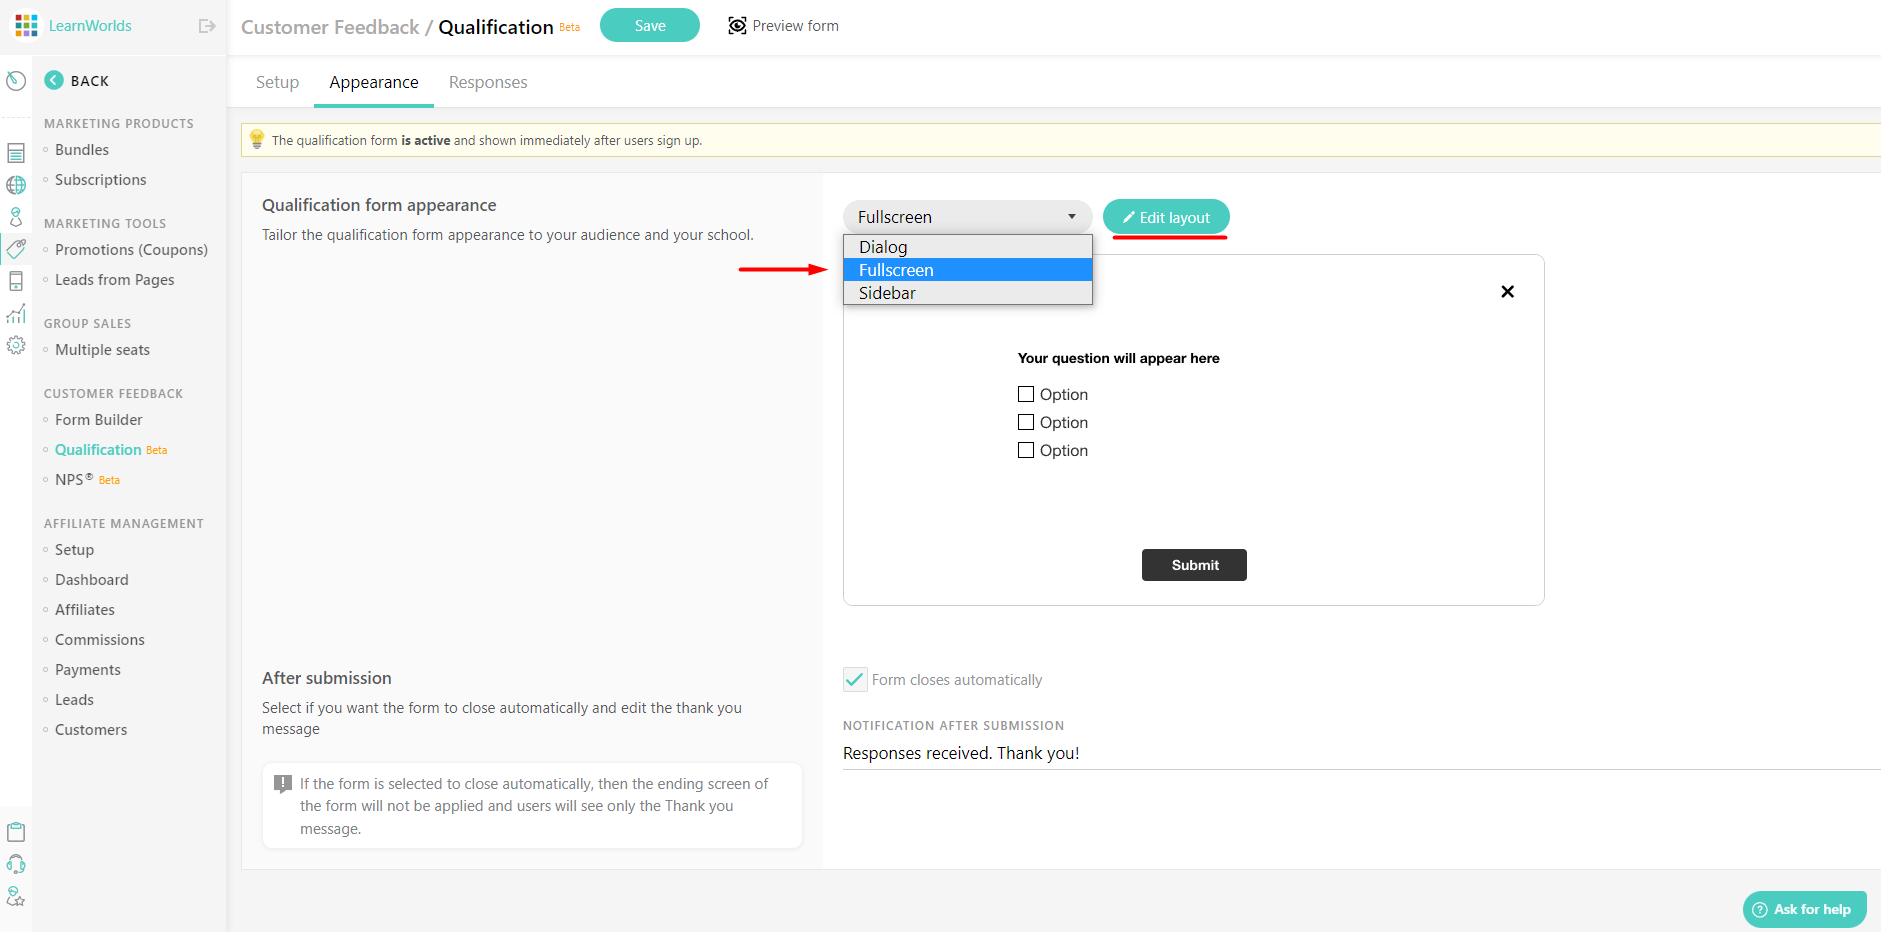
Task: Open the globe site icon in the left rail
Action: 15,185
